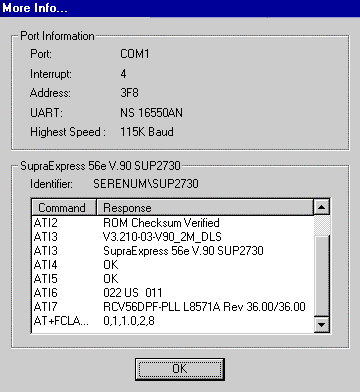Select the SupraExpress 56e V.90 SUP2730 response row
Image resolution: width=360 pixels, height=392 pixels.
(x=183, y=251)
